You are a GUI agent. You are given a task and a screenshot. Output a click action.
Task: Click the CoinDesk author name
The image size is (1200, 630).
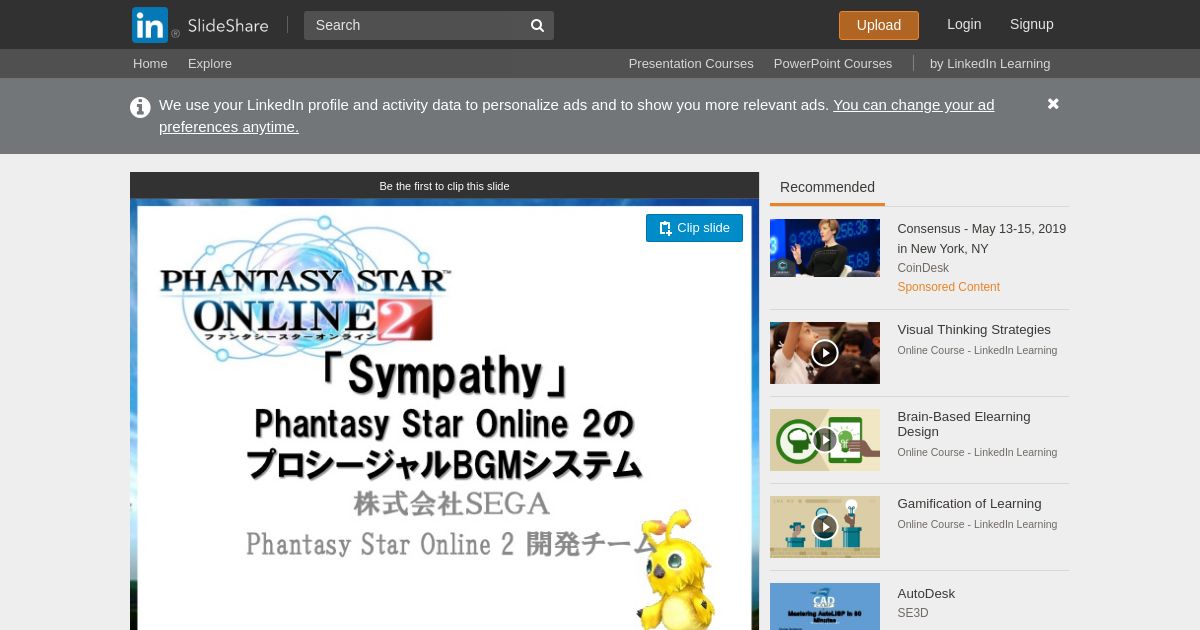pyautogui.click(x=923, y=268)
